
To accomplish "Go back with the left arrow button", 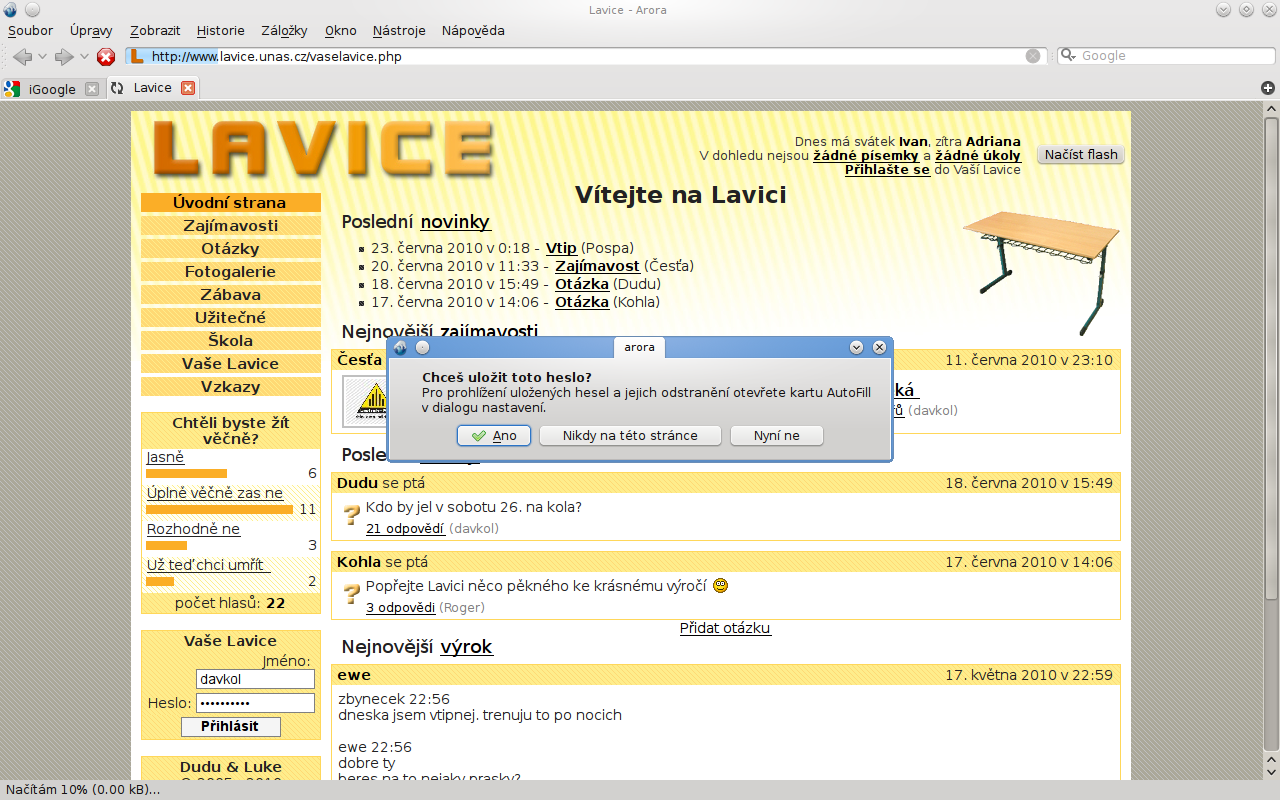I will pos(22,57).
